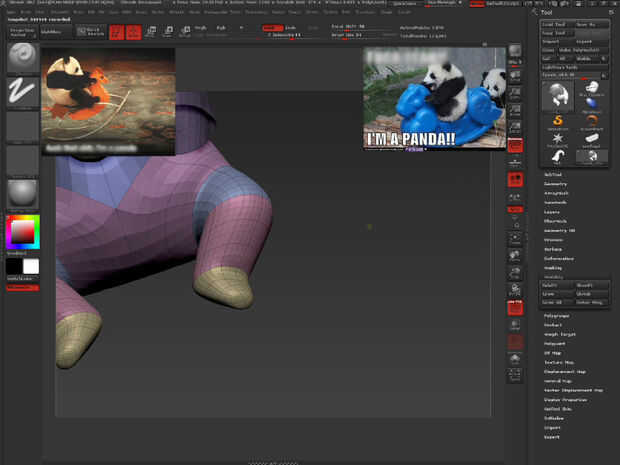620x465 pixels.
Task: Toggle the red Local symmetry button
Action: pyautogui.click(x=515, y=180)
